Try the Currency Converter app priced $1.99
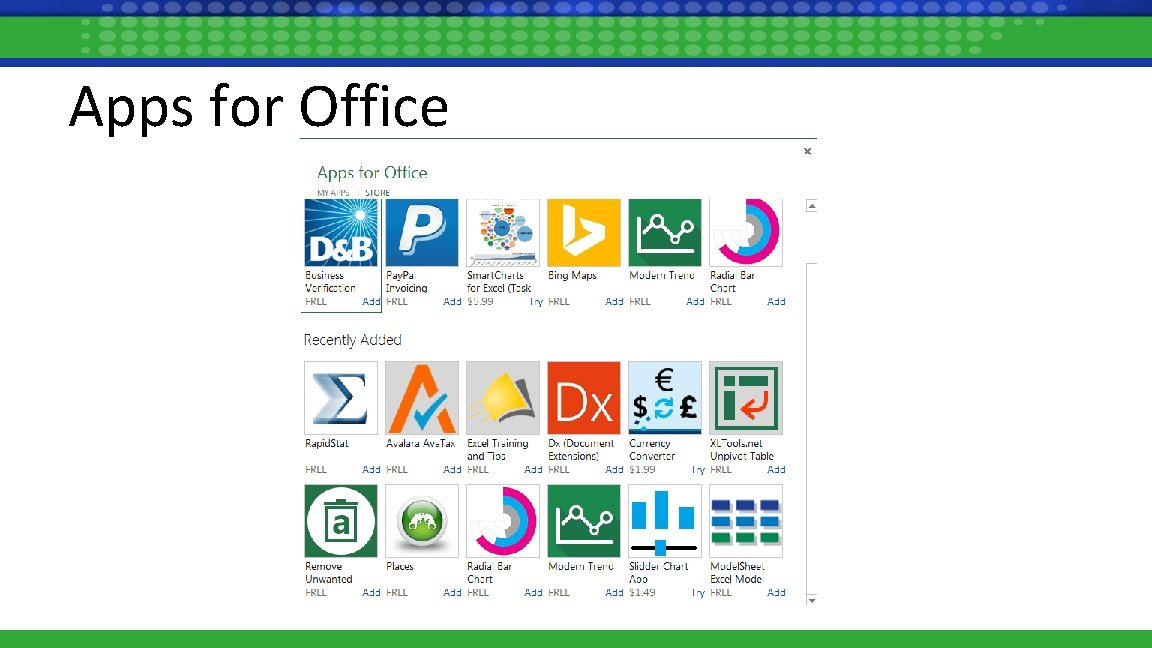The width and height of the screenshot is (1152, 648). pos(698,469)
